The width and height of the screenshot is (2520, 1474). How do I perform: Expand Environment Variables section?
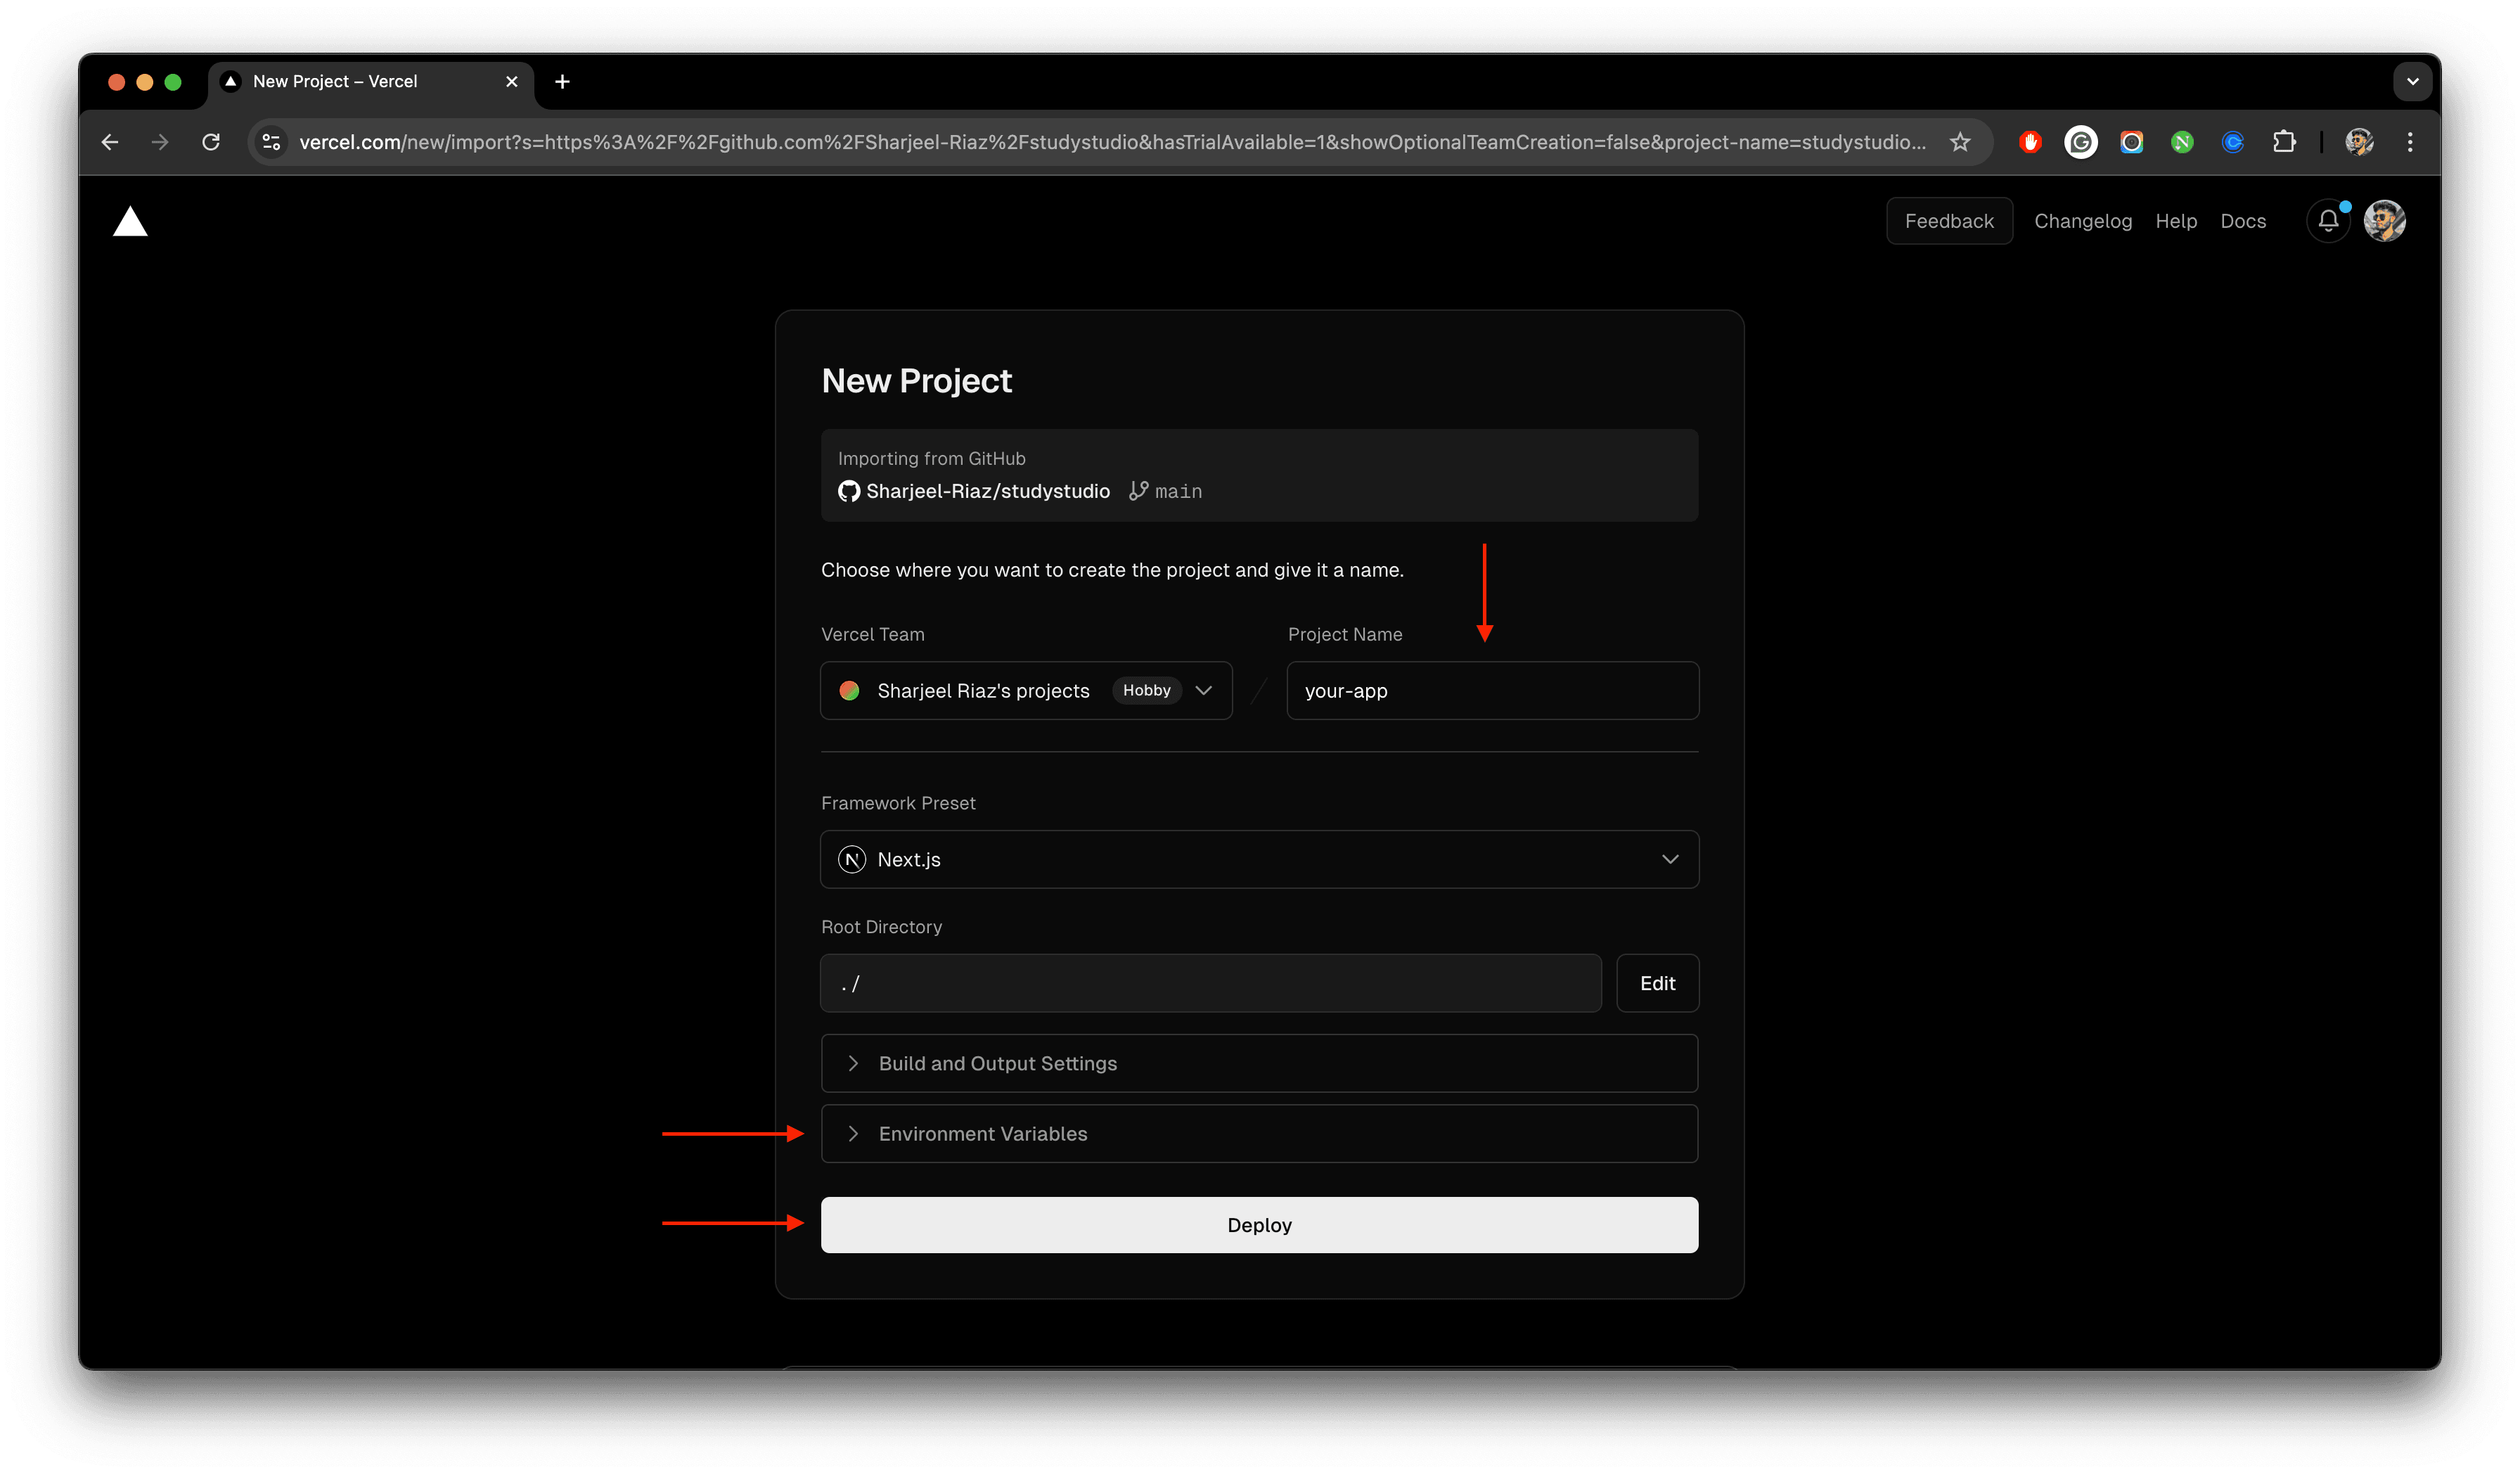(1259, 1133)
